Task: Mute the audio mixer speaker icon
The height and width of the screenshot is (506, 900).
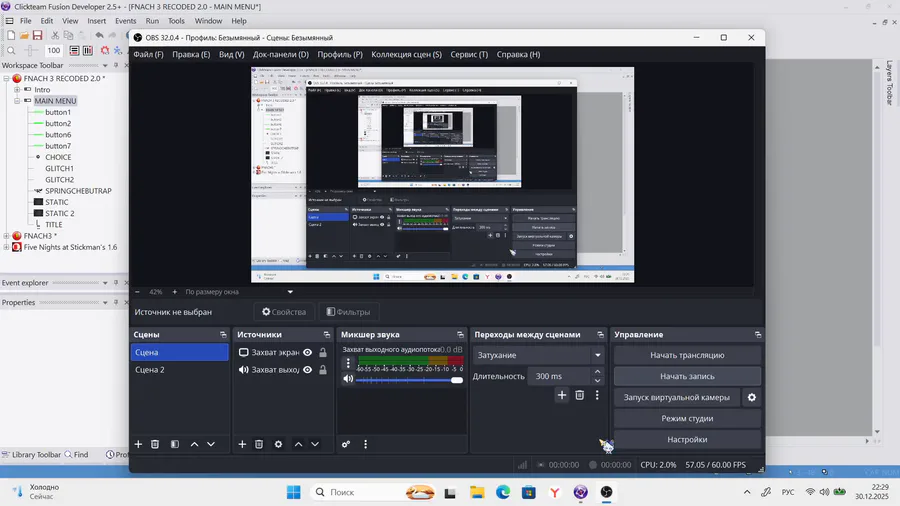Action: click(x=348, y=379)
